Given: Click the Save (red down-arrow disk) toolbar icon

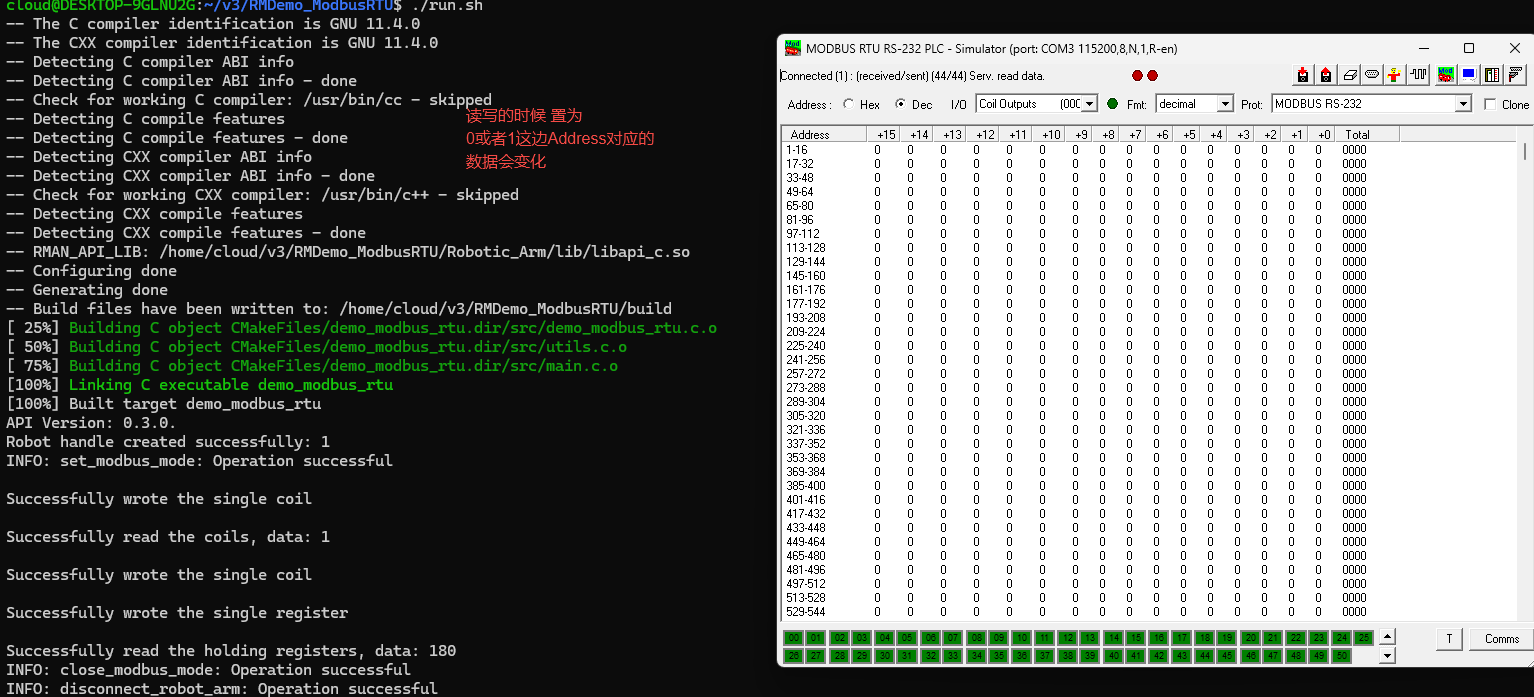Looking at the screenshot, I should (x=1303, y=75).
